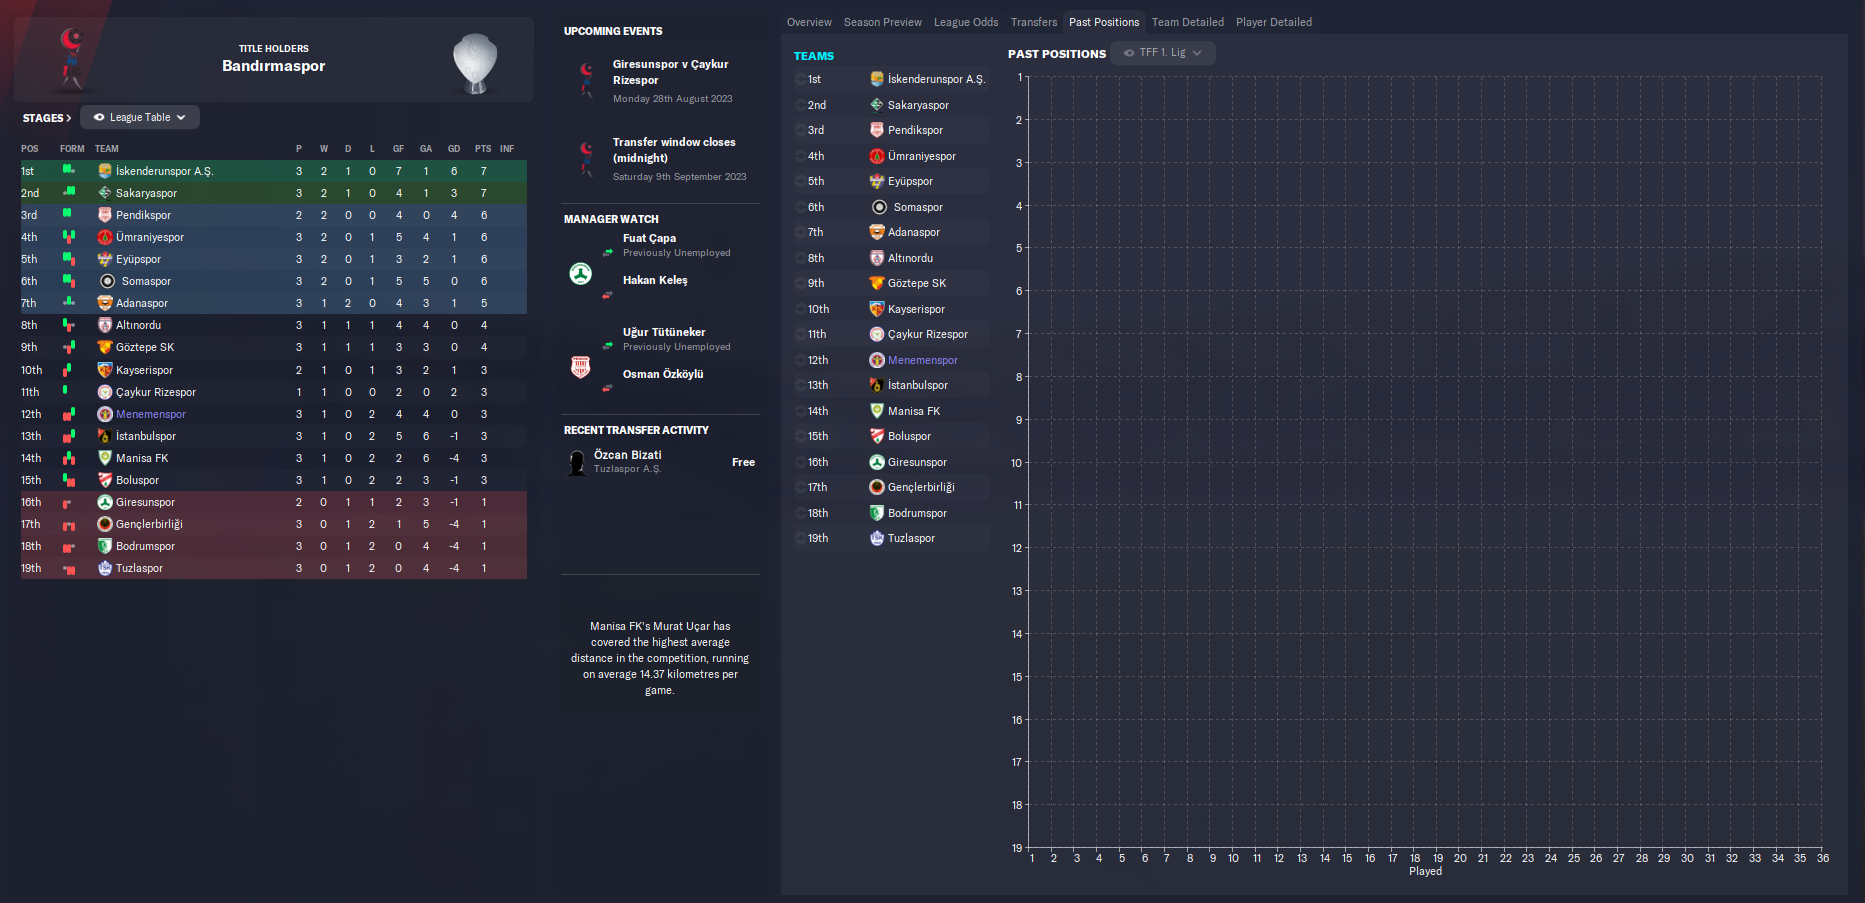Click the 'Transfer window closes (midnight)' event
The width and height of the screenshot is (1865, 903).
pos(674,150)
